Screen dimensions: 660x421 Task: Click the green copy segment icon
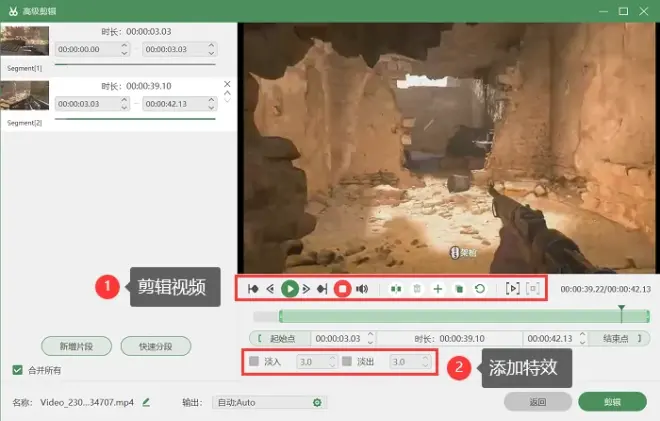tap(459, 289)
